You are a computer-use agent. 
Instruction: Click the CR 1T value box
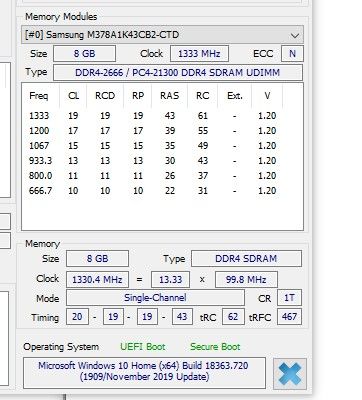289,298
